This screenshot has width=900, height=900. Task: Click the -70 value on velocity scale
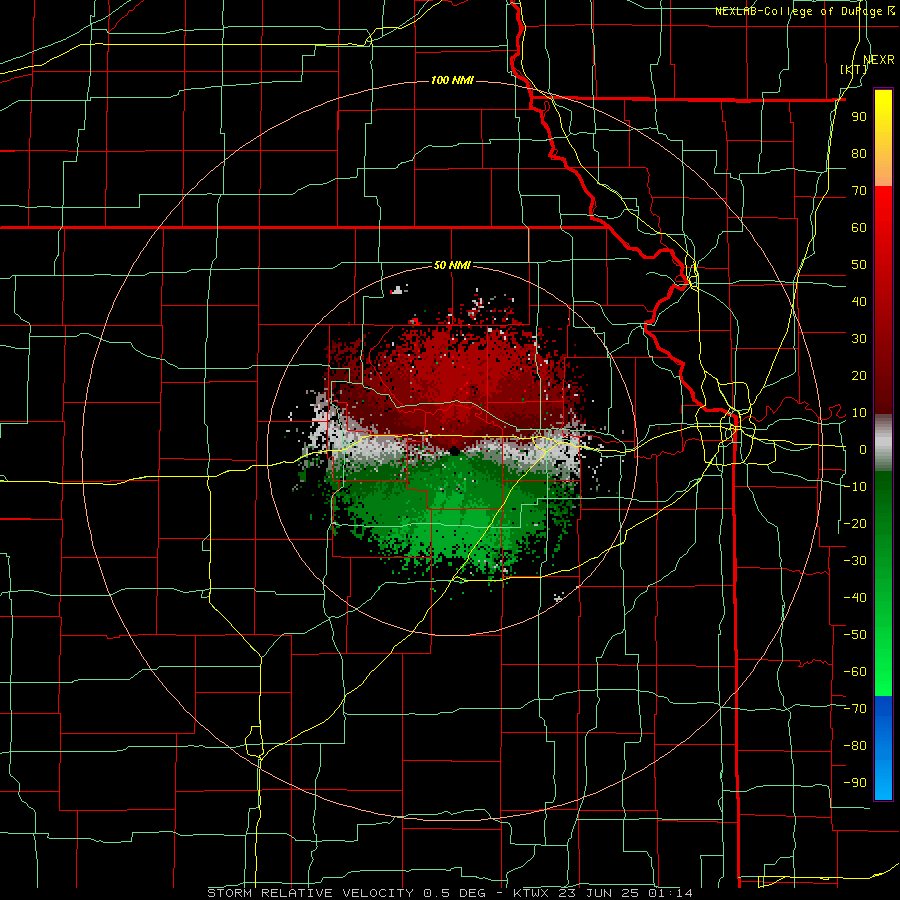[855, 709]
